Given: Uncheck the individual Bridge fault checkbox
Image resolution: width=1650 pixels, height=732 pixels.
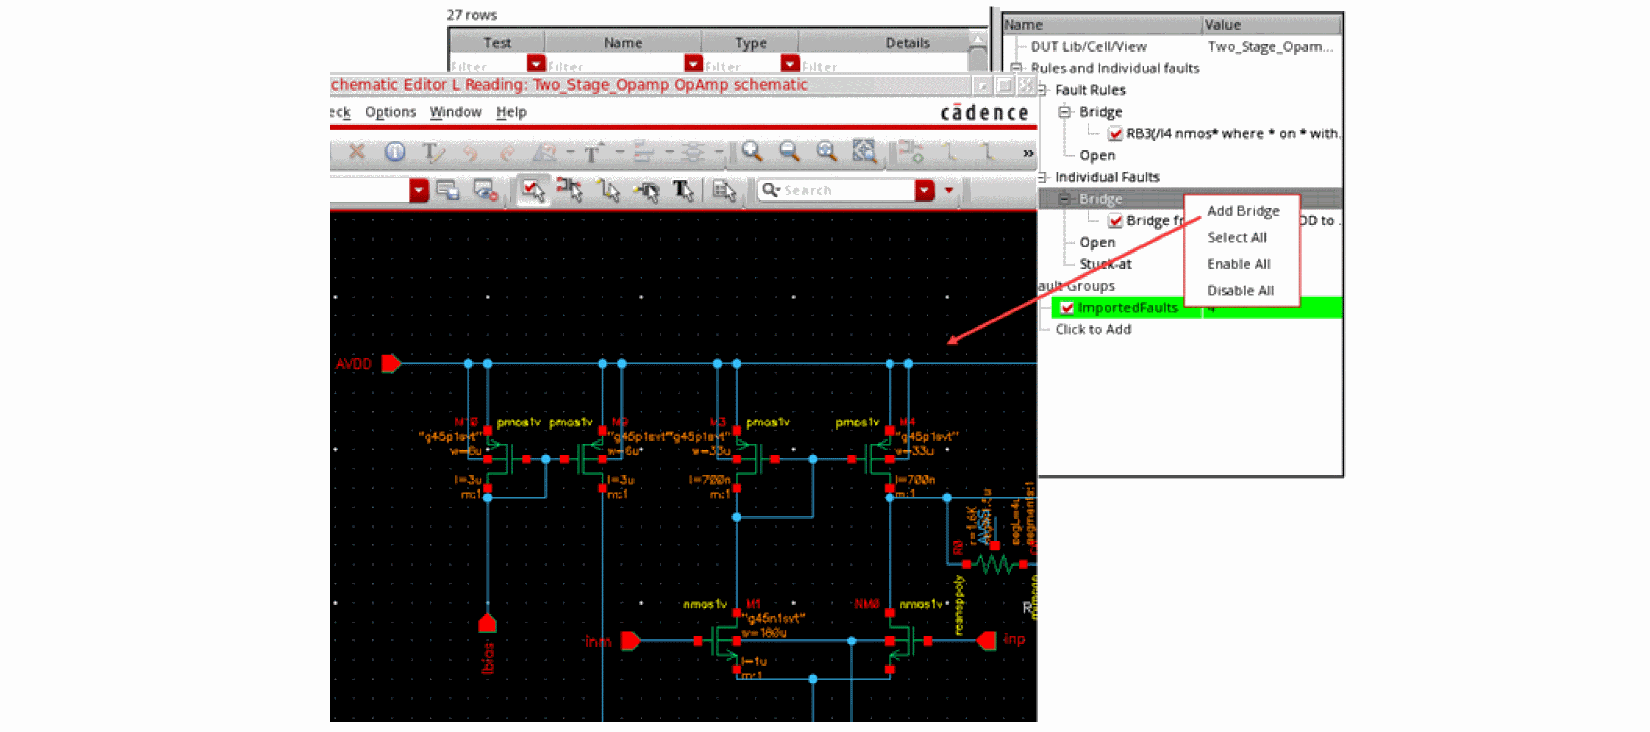Looking at the screenshot, I should (x=1115, y=221).
